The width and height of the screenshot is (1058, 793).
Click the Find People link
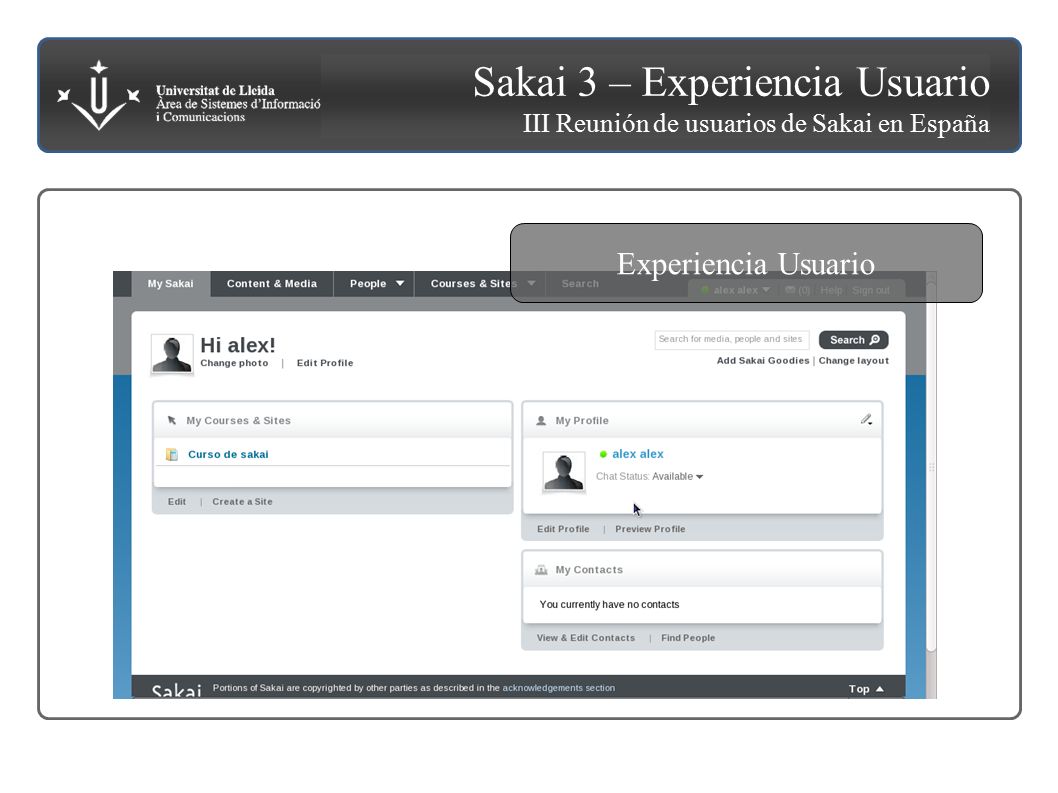click(x=688, y=638)
